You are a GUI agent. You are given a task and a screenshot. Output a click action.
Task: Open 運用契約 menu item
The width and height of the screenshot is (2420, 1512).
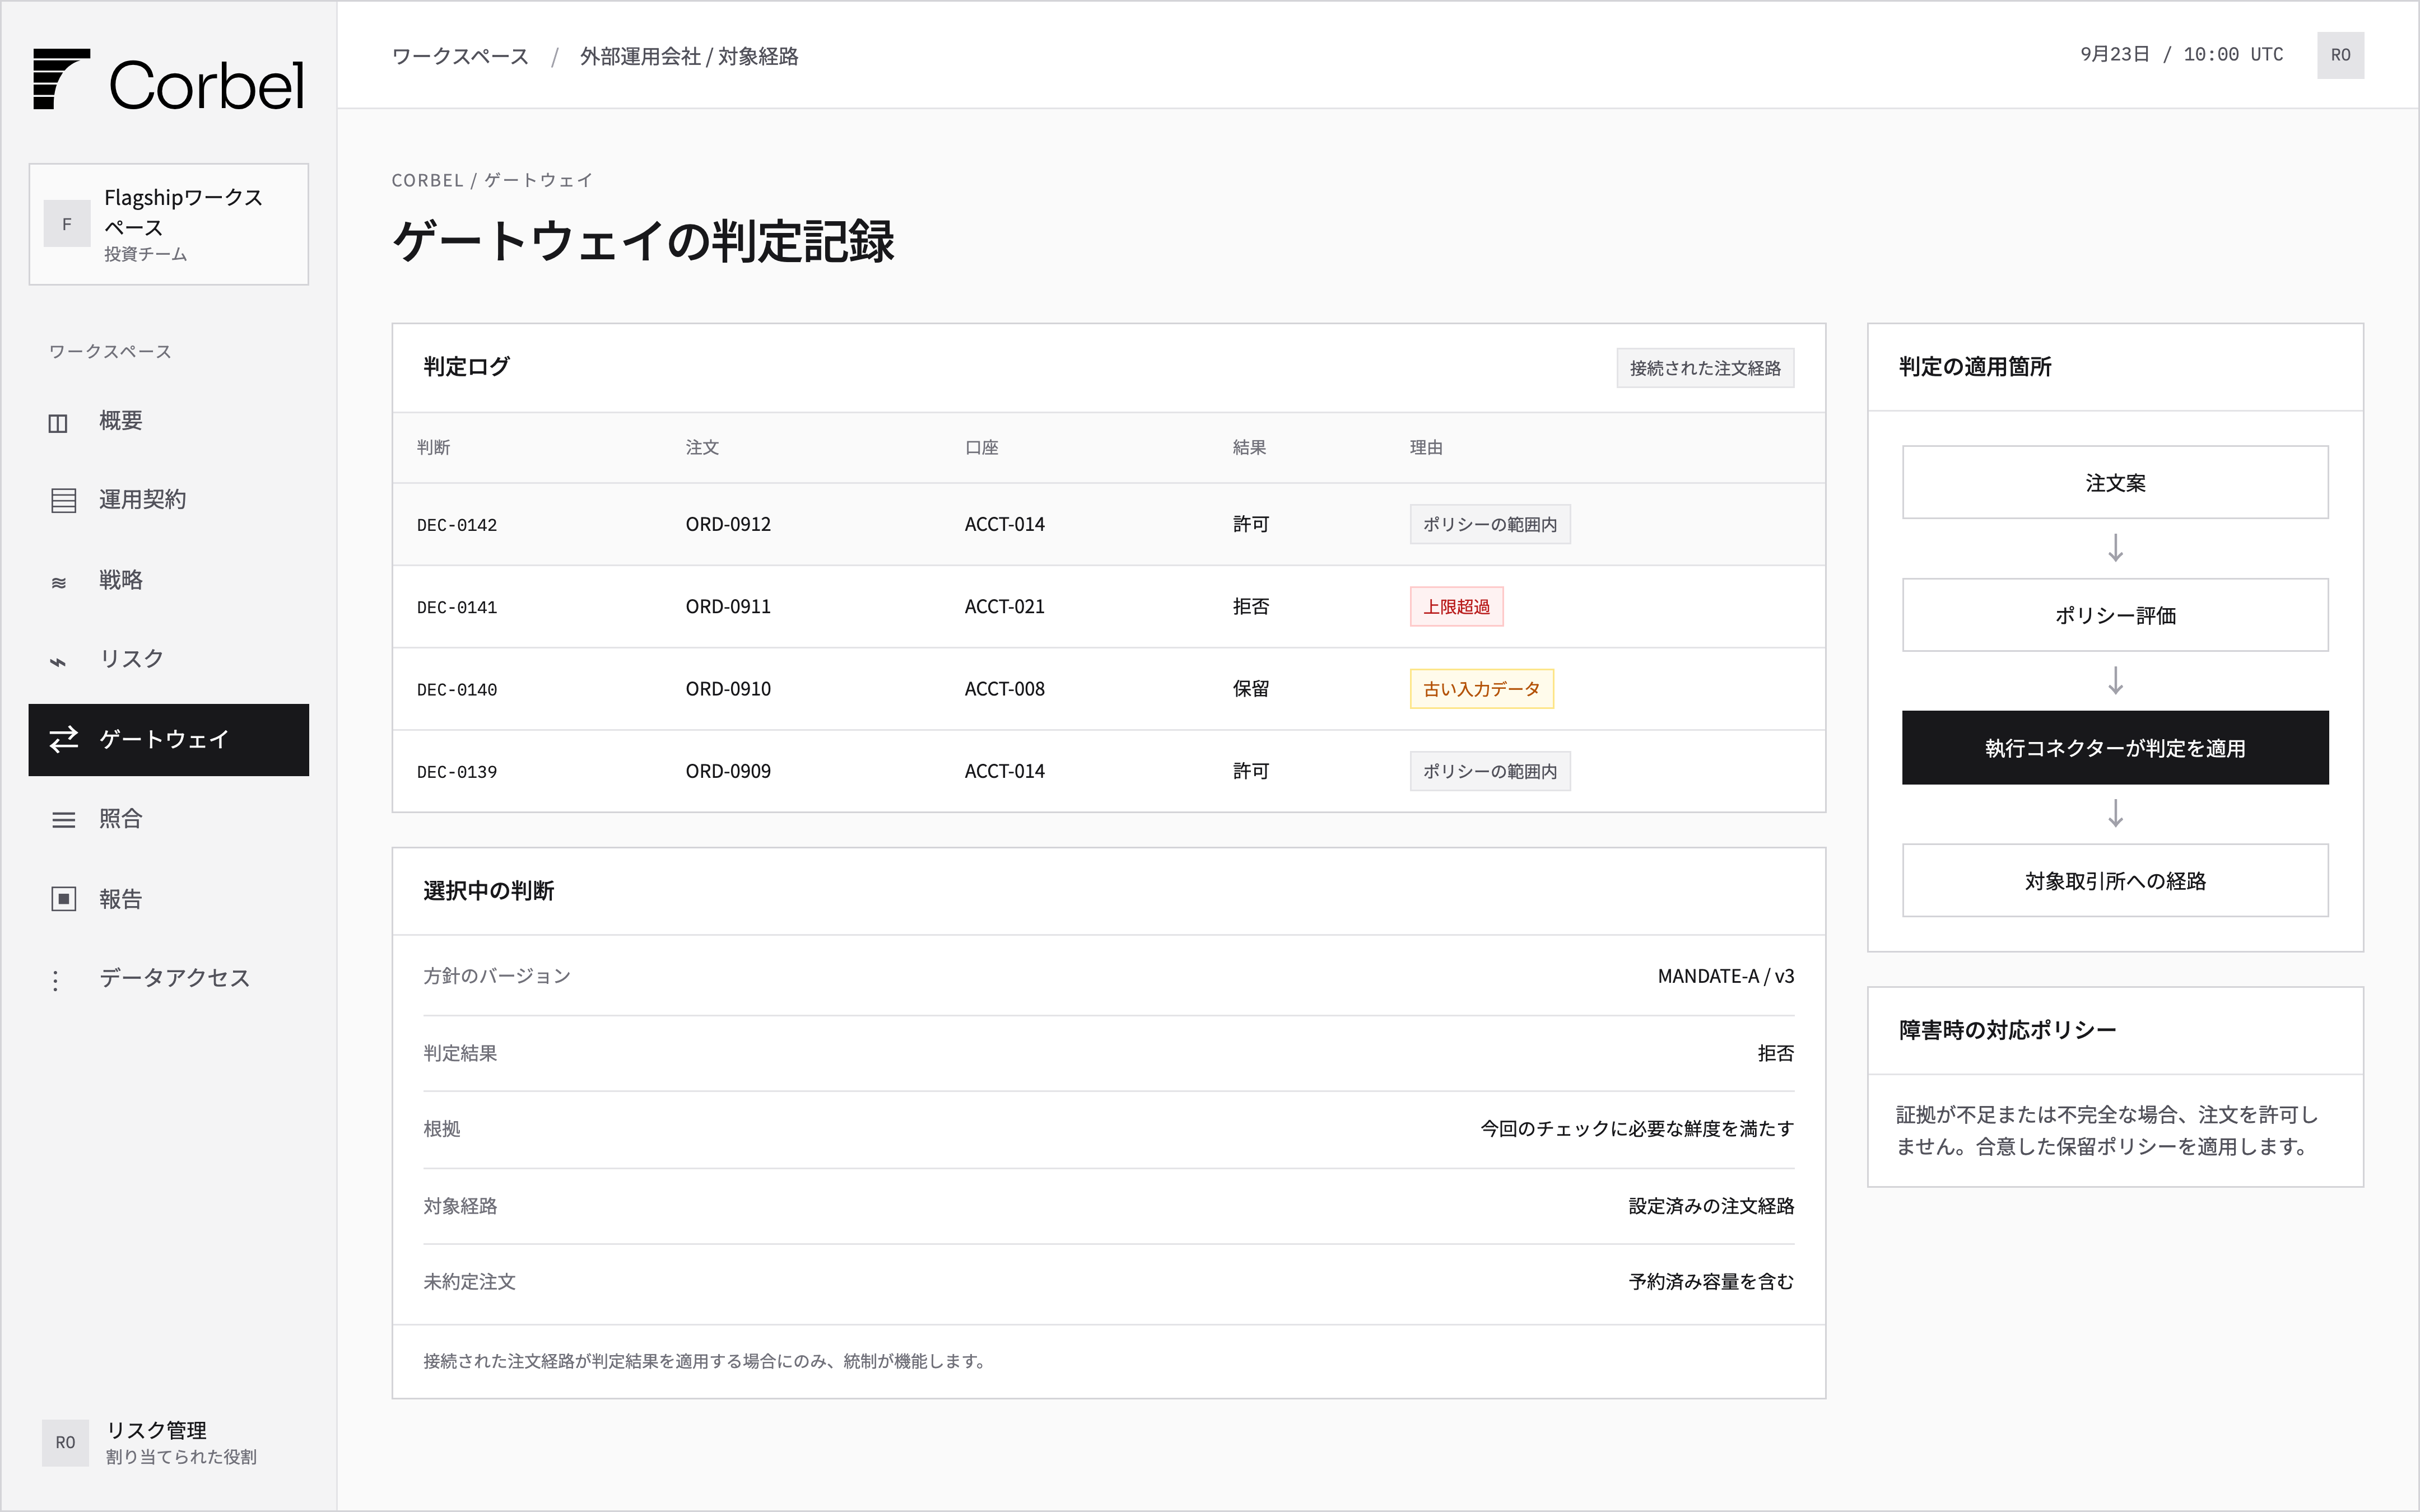coord(168,500)
